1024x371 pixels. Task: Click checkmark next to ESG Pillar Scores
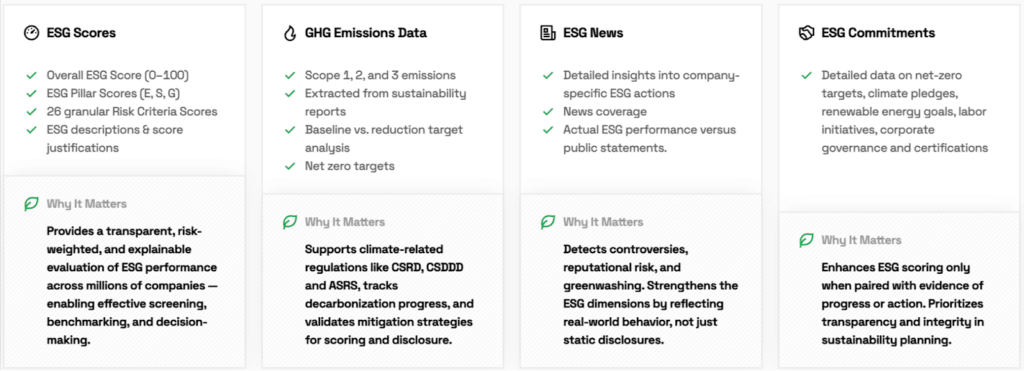[30, 93]
